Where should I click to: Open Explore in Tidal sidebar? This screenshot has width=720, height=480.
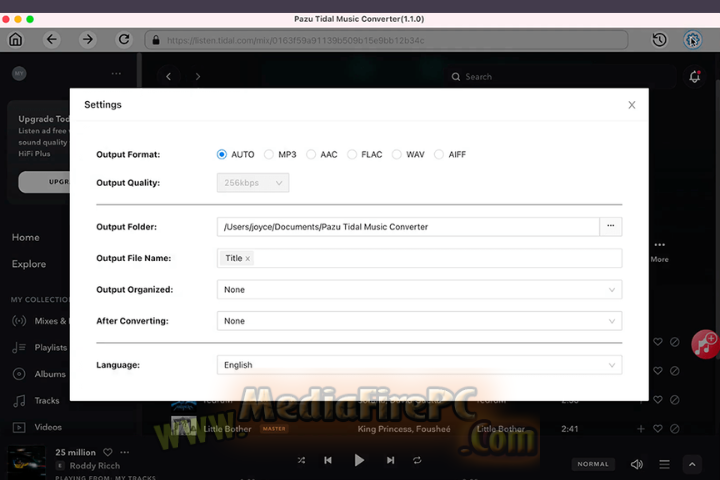tap(28, 264)
